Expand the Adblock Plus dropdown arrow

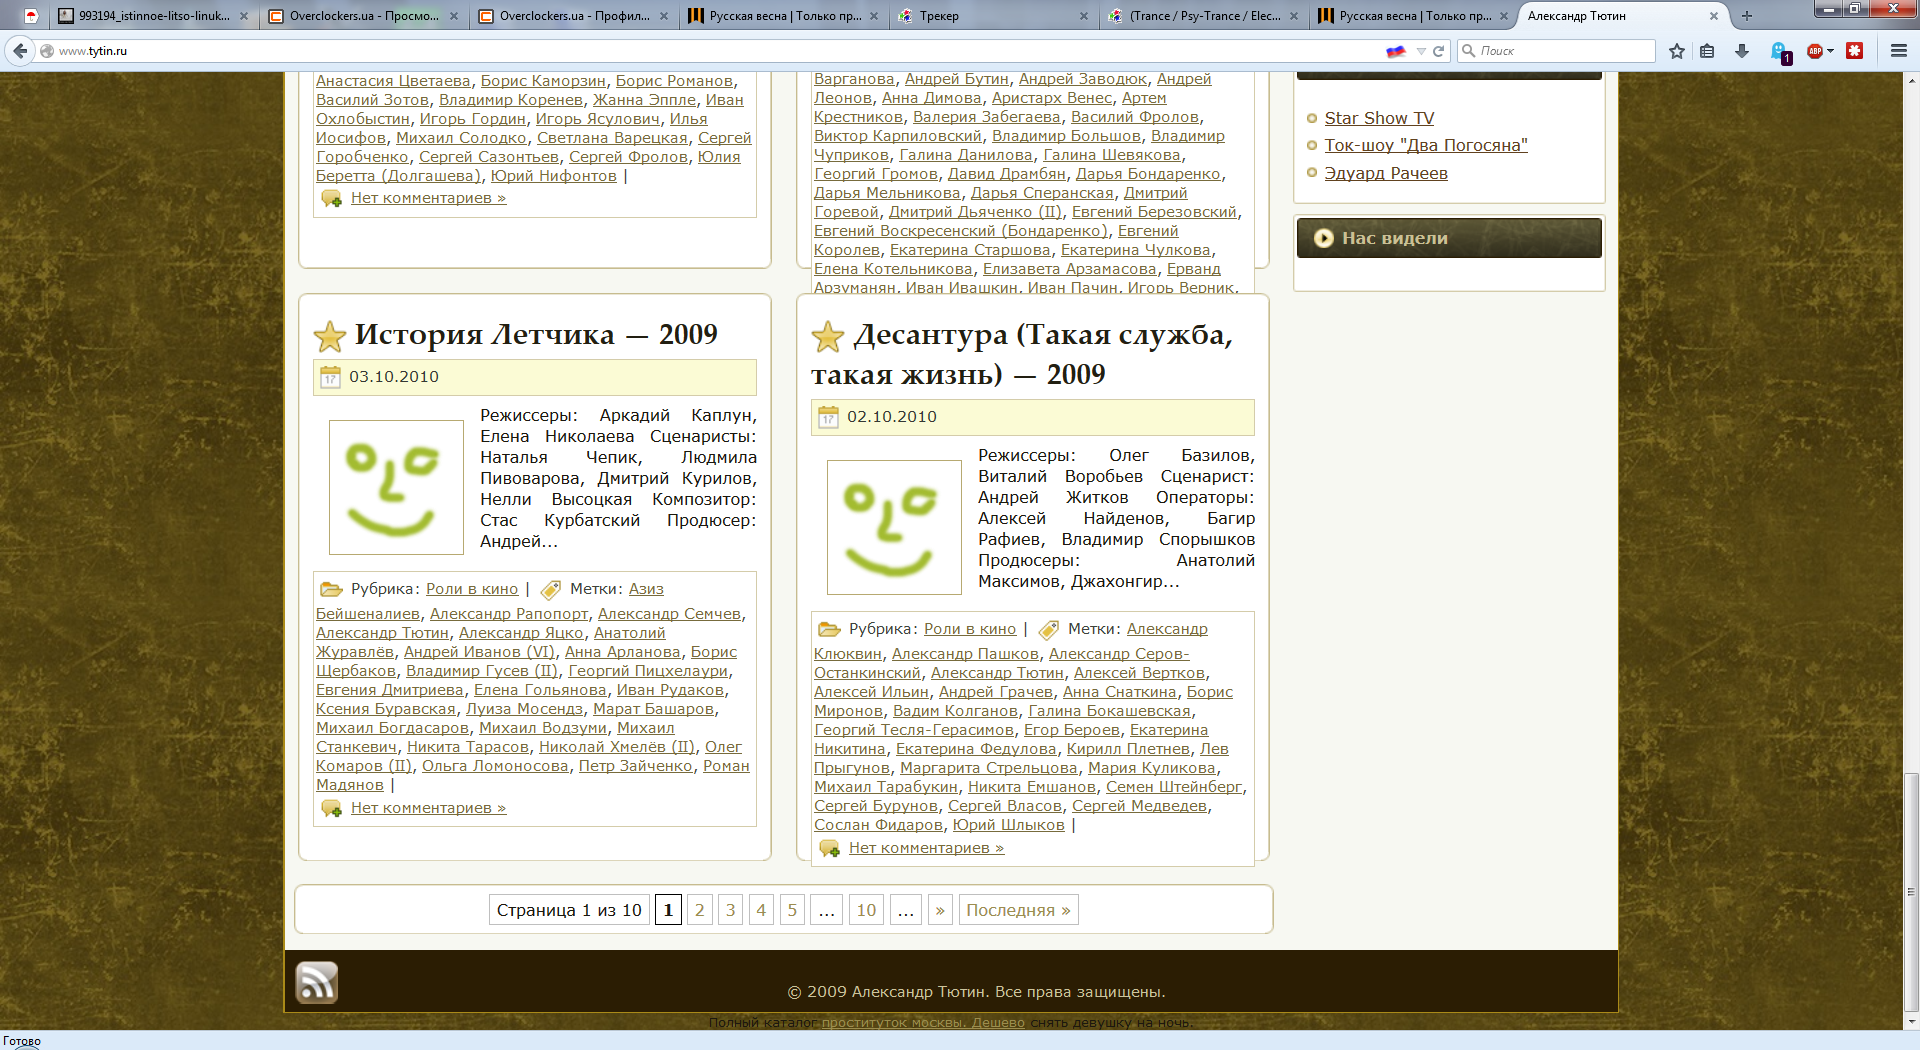1831,51
